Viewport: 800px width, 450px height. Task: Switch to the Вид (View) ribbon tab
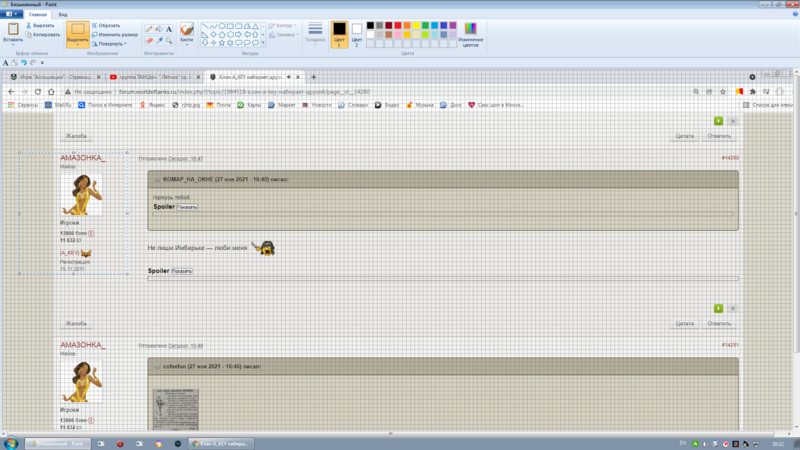[63, 14]
